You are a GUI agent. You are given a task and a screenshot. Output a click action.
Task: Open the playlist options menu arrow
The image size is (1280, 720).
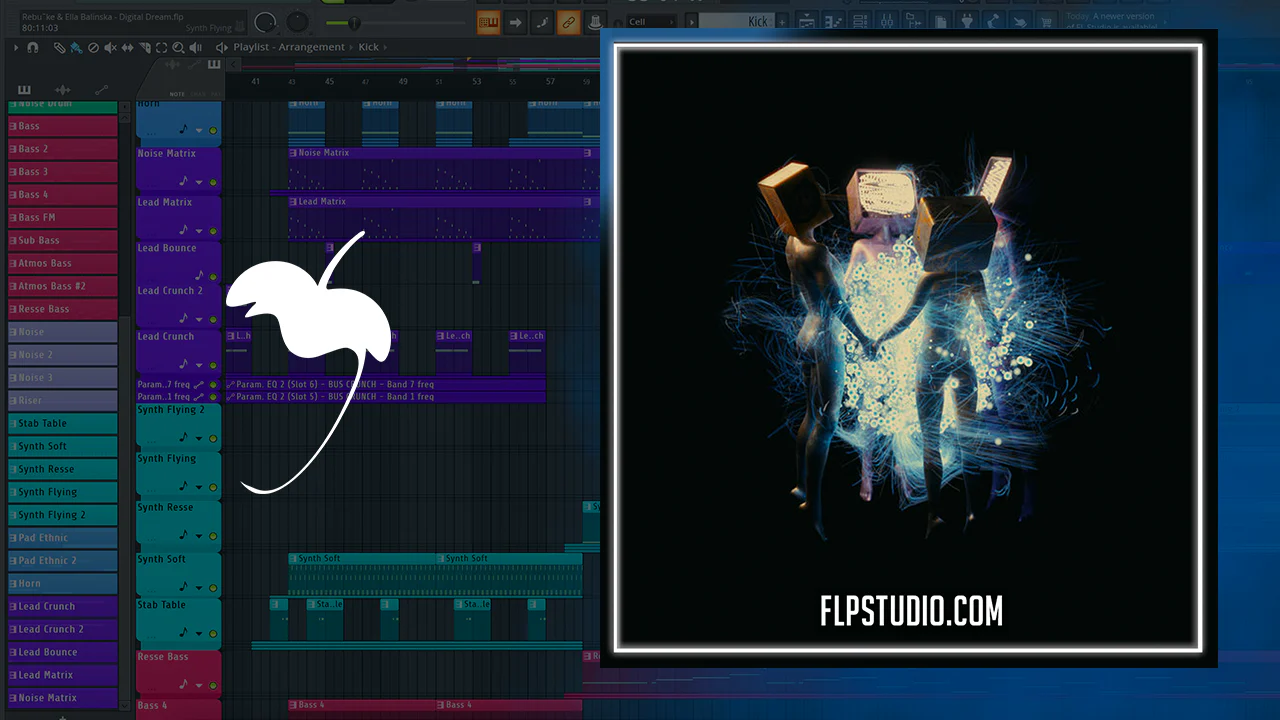[15, 47]
